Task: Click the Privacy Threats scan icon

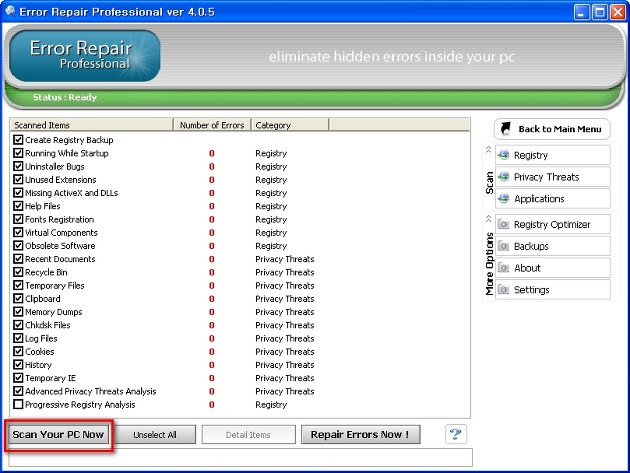Action: pos(503,177)
